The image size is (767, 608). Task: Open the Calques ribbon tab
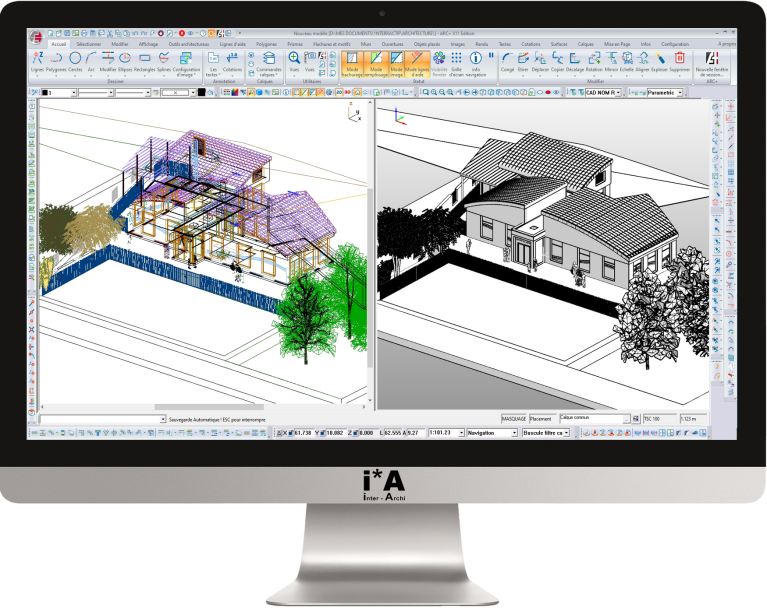(583, 45)
